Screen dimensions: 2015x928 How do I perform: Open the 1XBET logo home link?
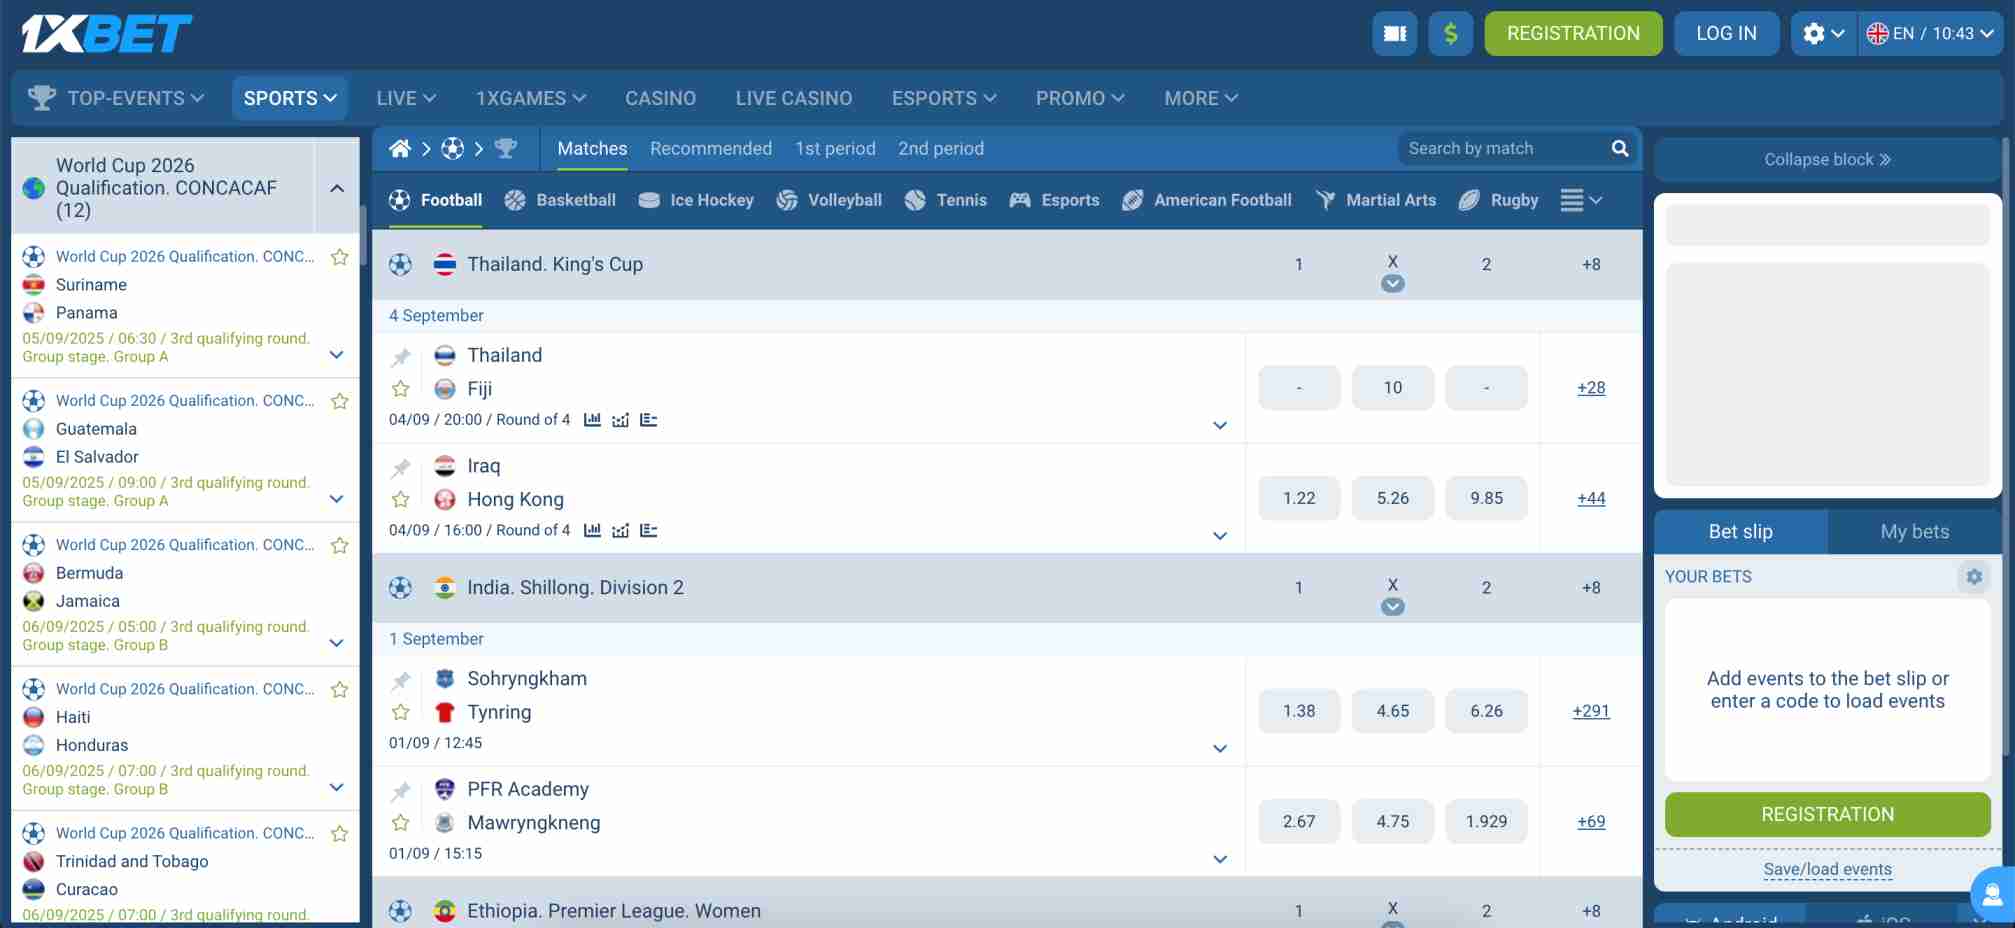[106, 33]
